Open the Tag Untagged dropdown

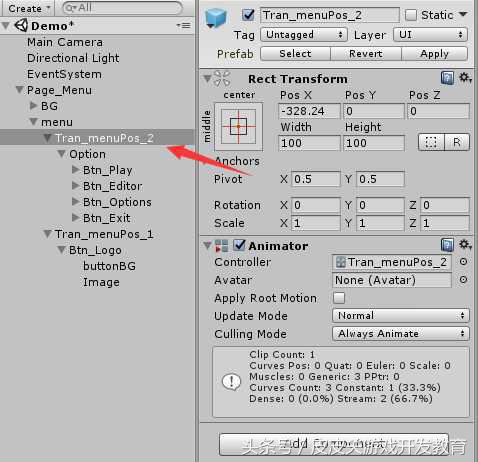[x=303, y=35]
